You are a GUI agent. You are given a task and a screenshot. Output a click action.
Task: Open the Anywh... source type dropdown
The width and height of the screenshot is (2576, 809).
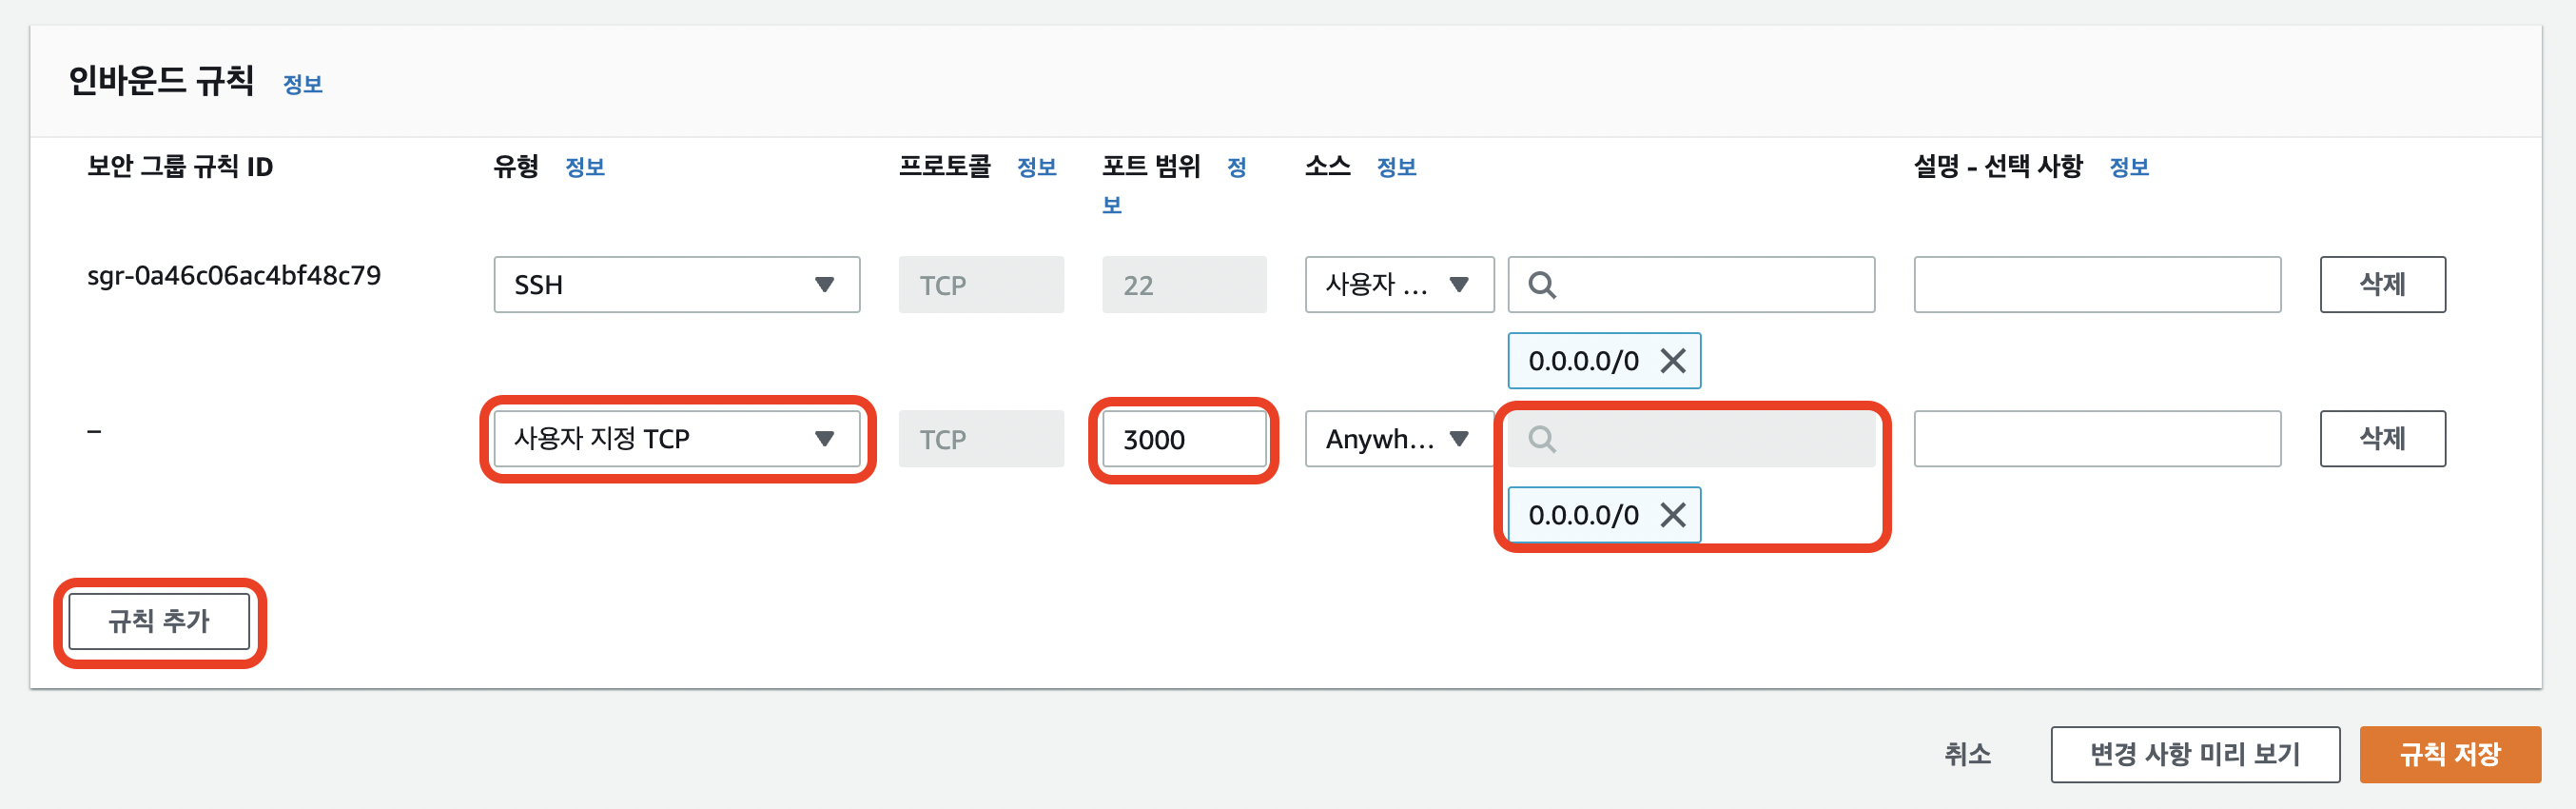coord(1399,439)
